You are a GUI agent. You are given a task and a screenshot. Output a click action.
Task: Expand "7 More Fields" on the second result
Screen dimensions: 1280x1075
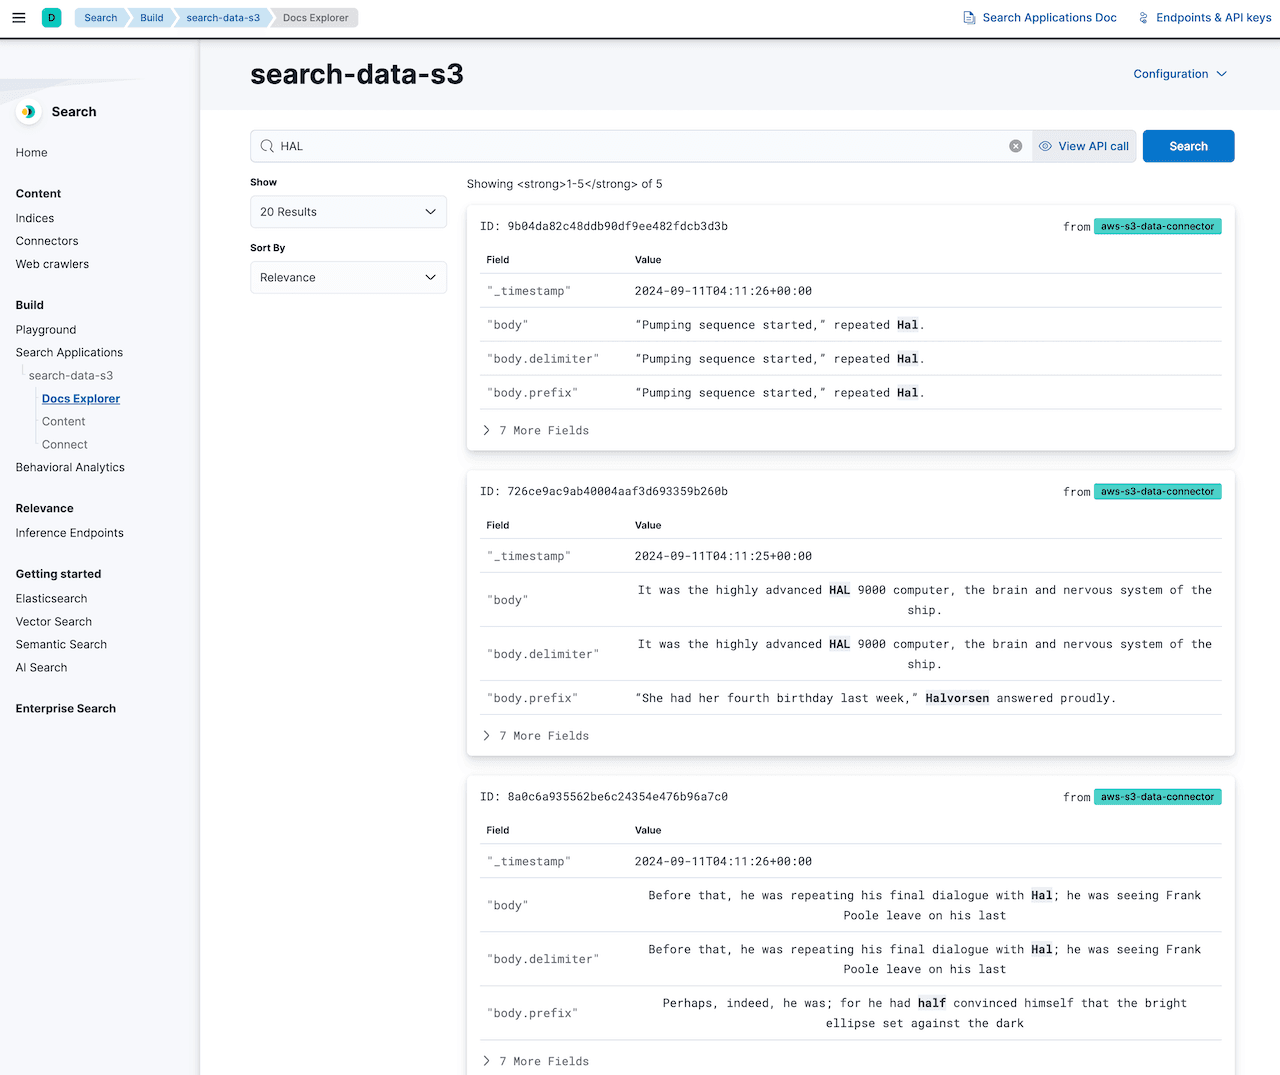click(536, 735)
